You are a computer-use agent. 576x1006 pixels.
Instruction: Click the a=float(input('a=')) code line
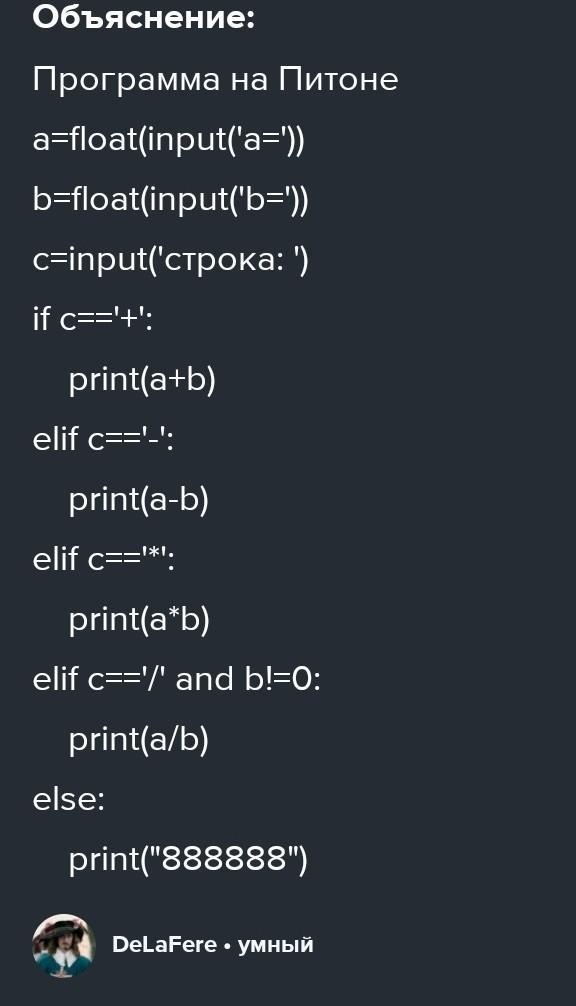[x=169, y=139]
